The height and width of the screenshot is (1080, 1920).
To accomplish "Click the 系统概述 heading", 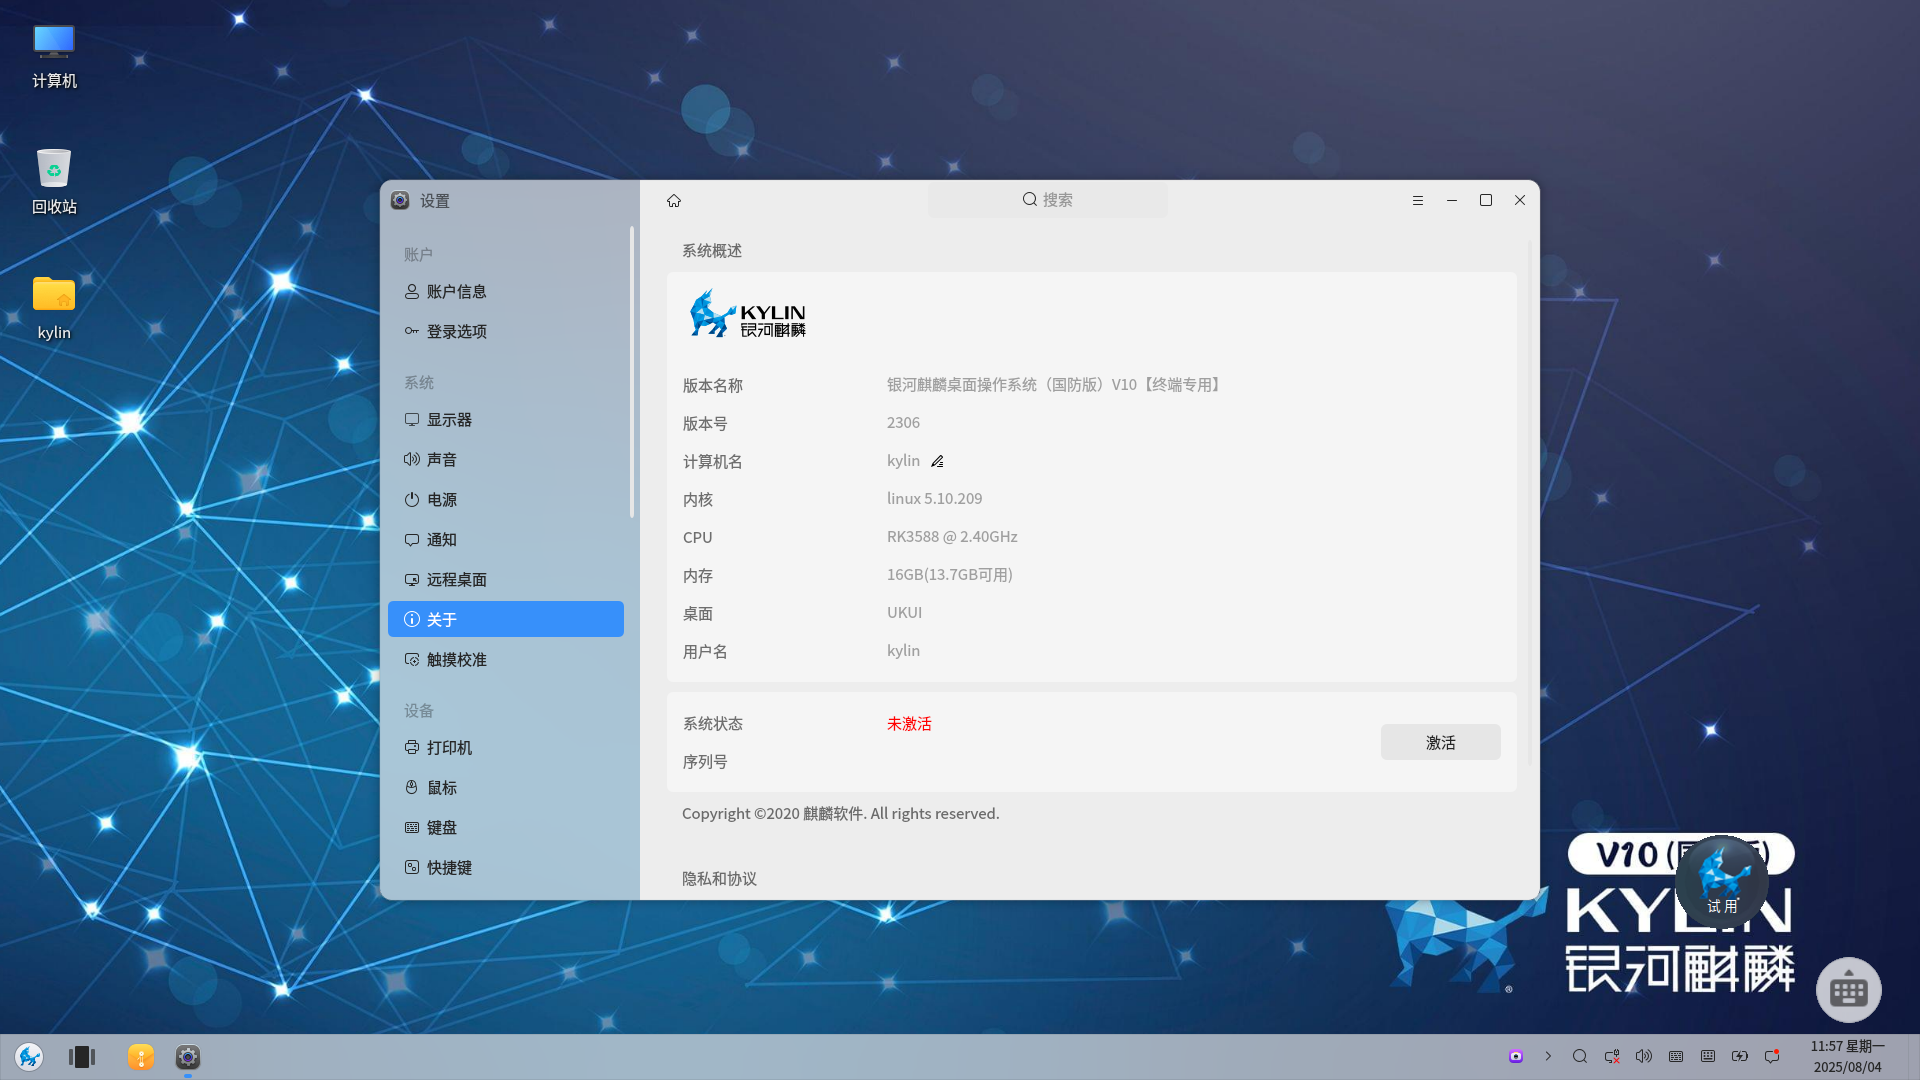I will (711, 250).
